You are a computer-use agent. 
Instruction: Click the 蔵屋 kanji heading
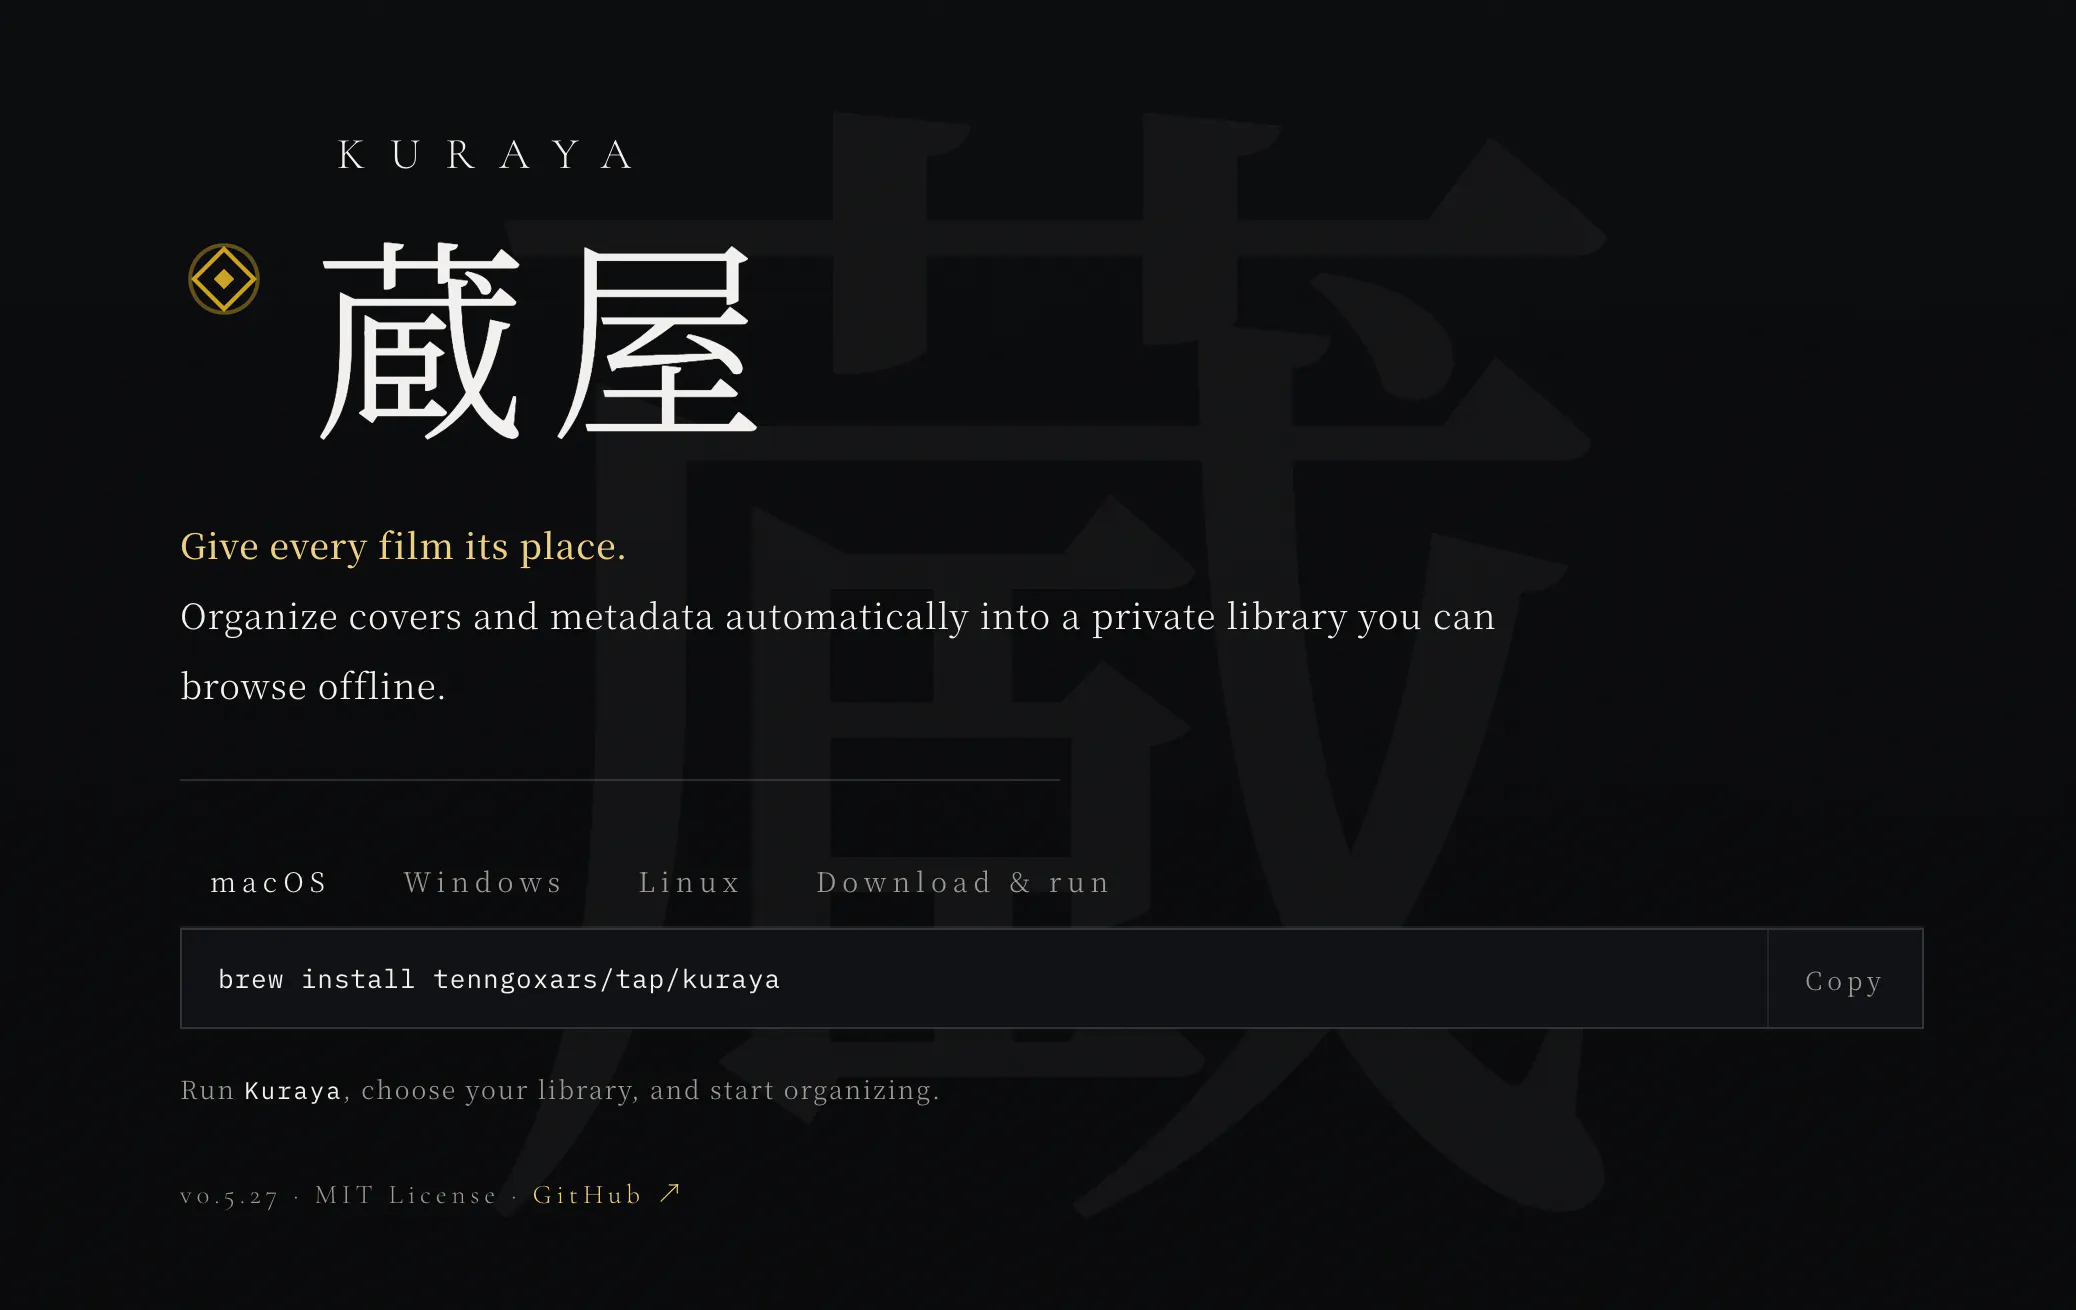click(x=539, y=341)
